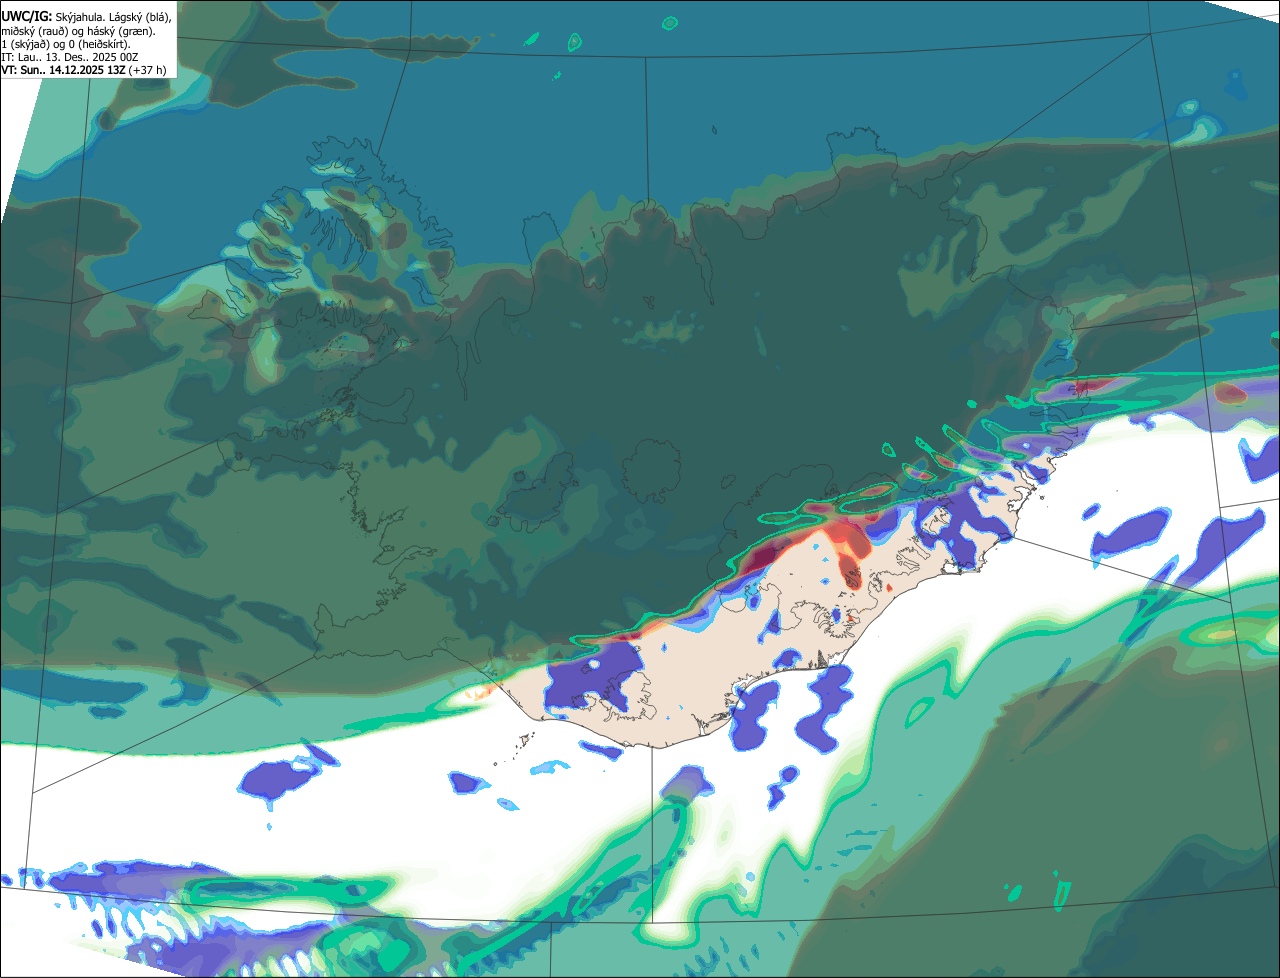Click the 'UWC/IG:' bold title label
The image size is (1280, 978).
point(27,16)
